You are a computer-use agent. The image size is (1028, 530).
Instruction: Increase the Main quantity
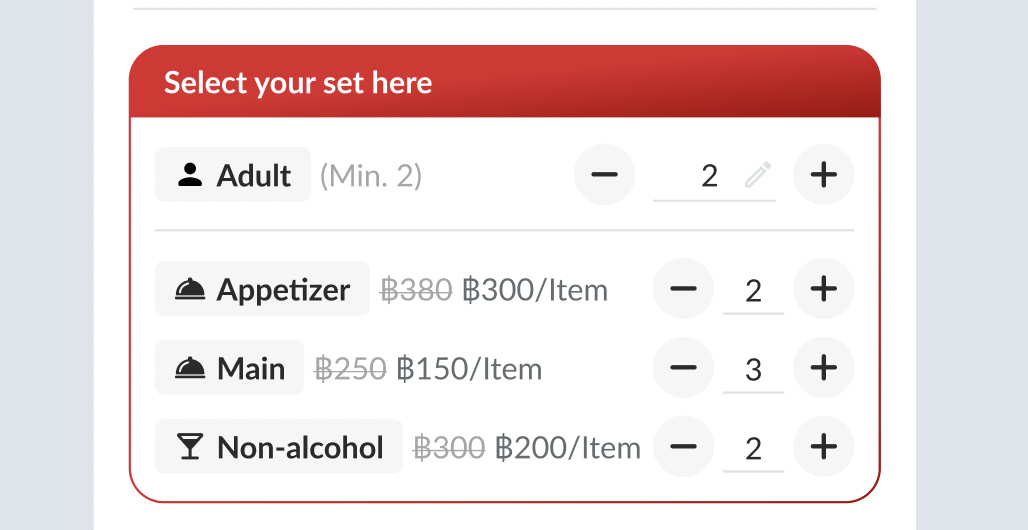pos(823,368)
